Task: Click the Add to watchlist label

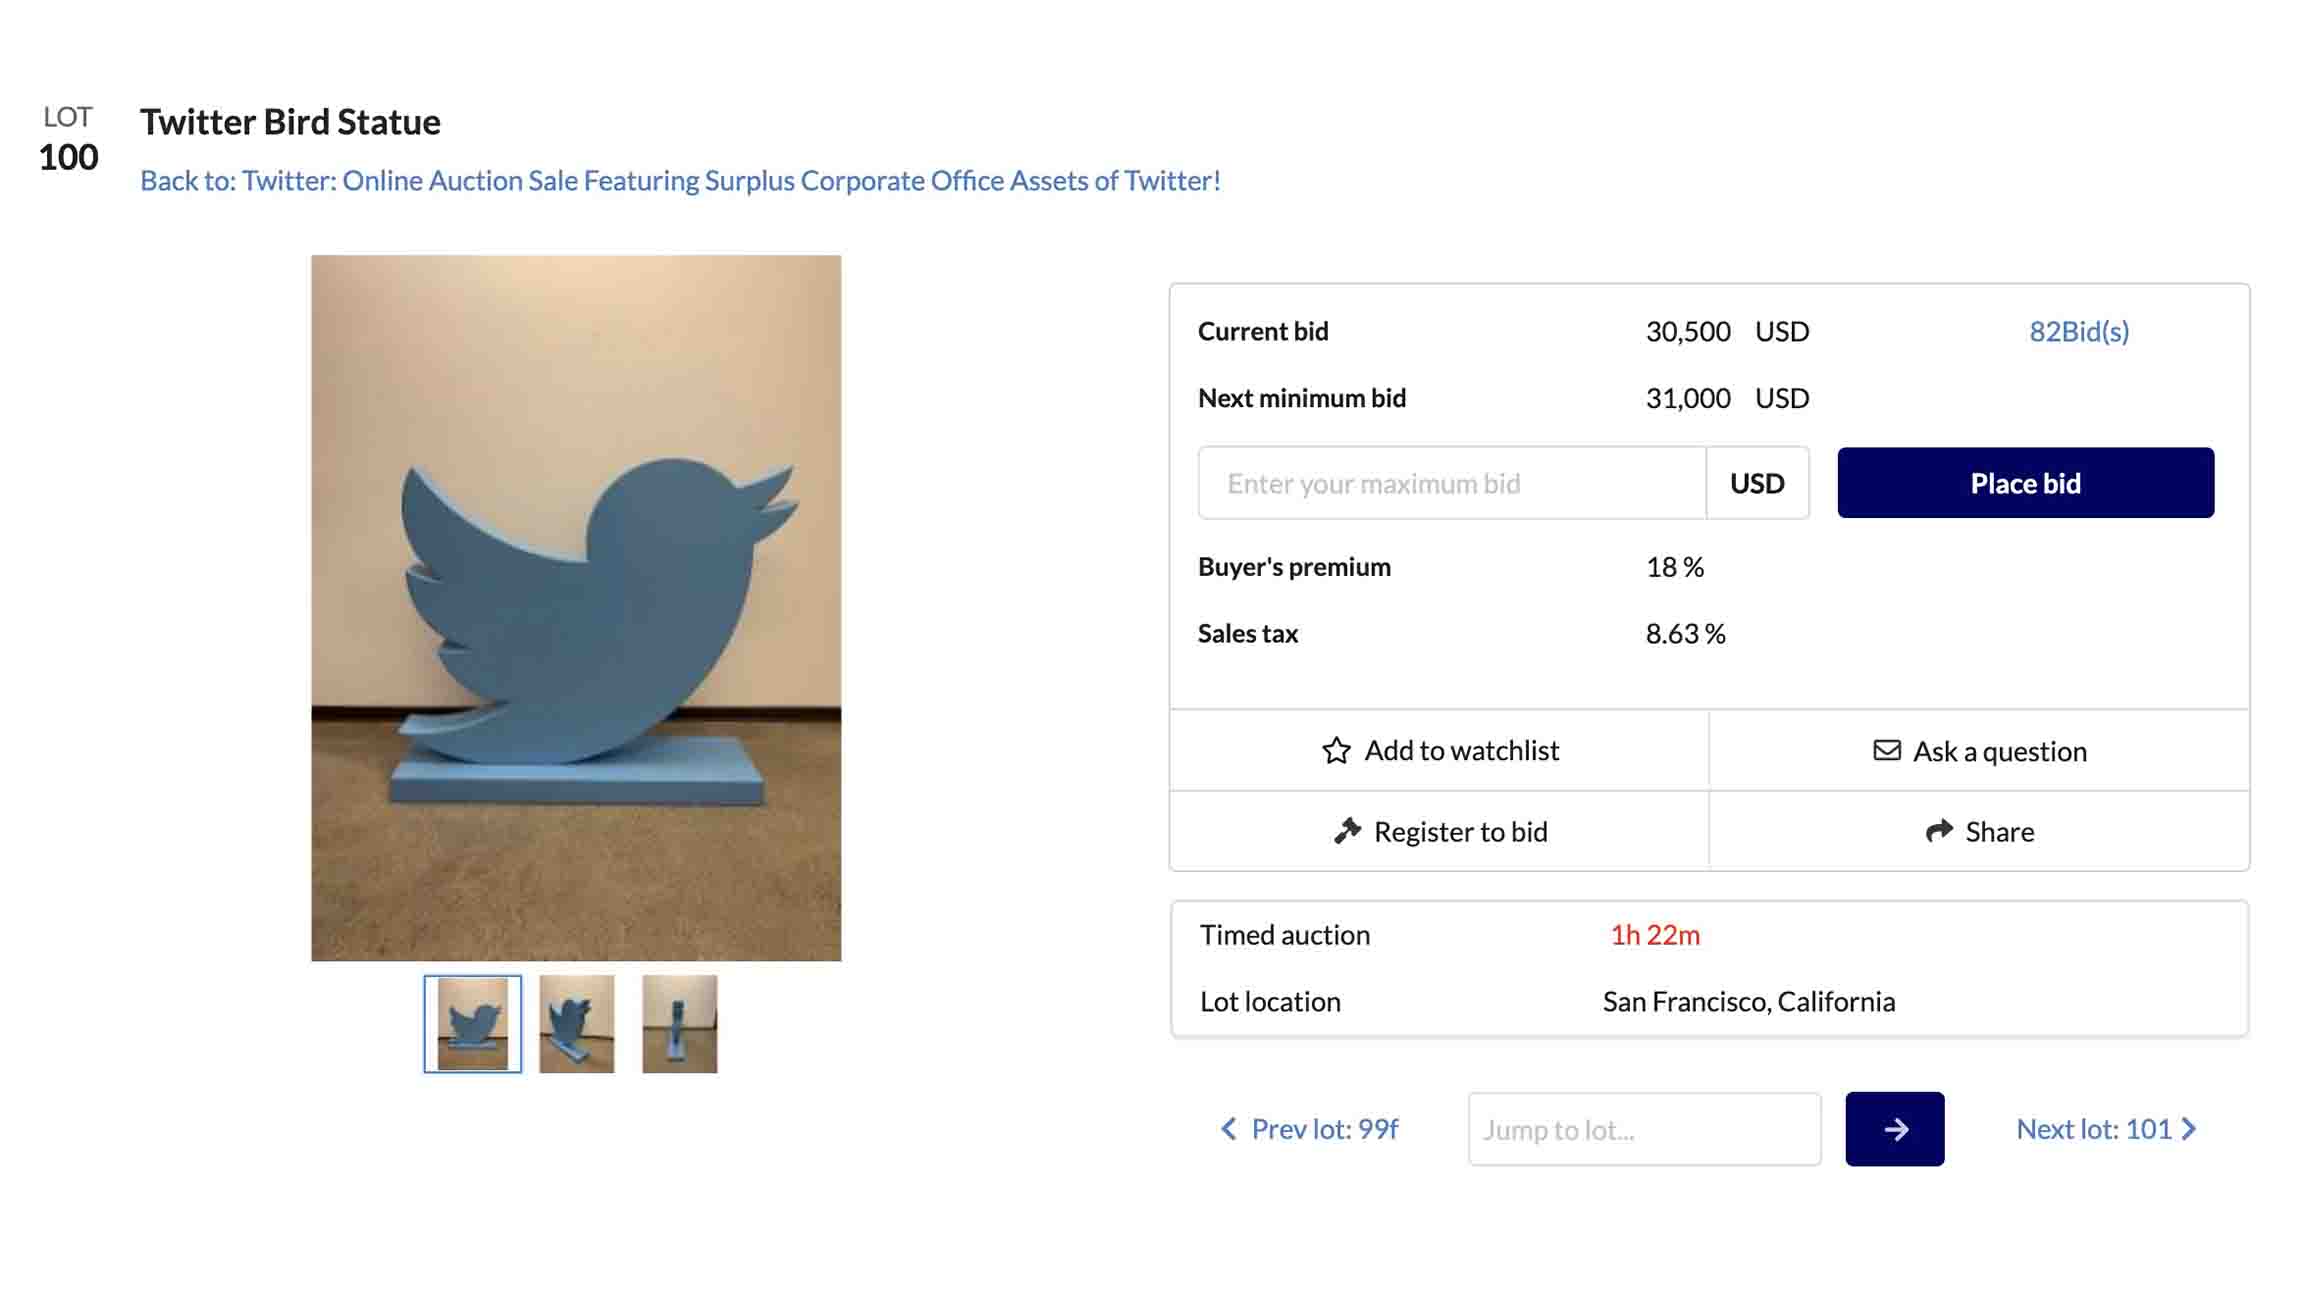Action: click(x=1461, y=750)
